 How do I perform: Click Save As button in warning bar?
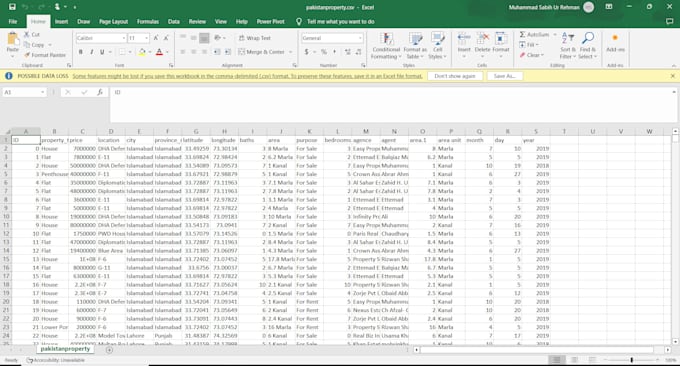[x=504, y=76]
